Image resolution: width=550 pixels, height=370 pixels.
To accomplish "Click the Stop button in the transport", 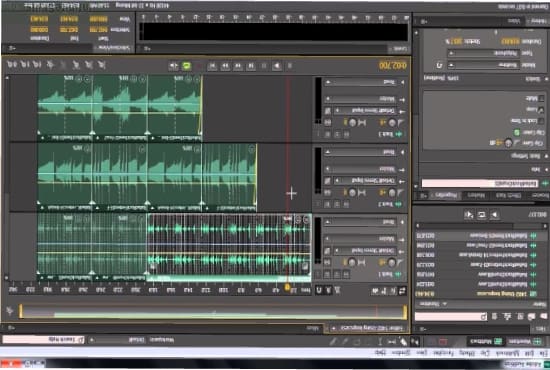I will click(x=290, y=66).
